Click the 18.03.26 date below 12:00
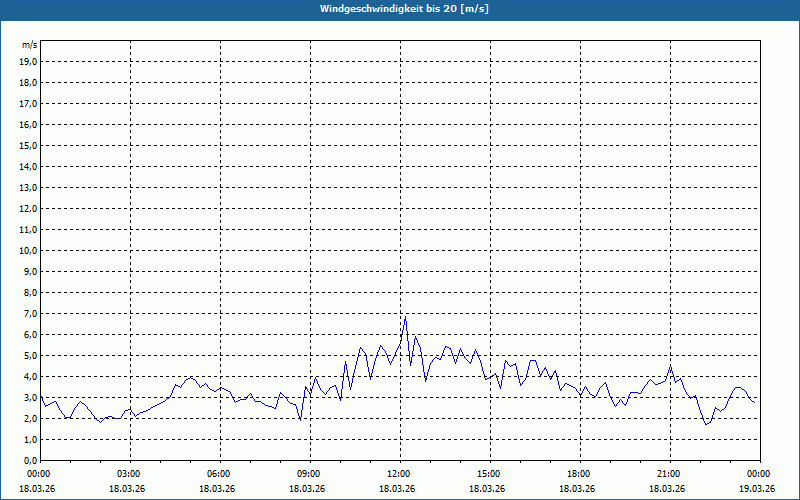 coord(398,488)
